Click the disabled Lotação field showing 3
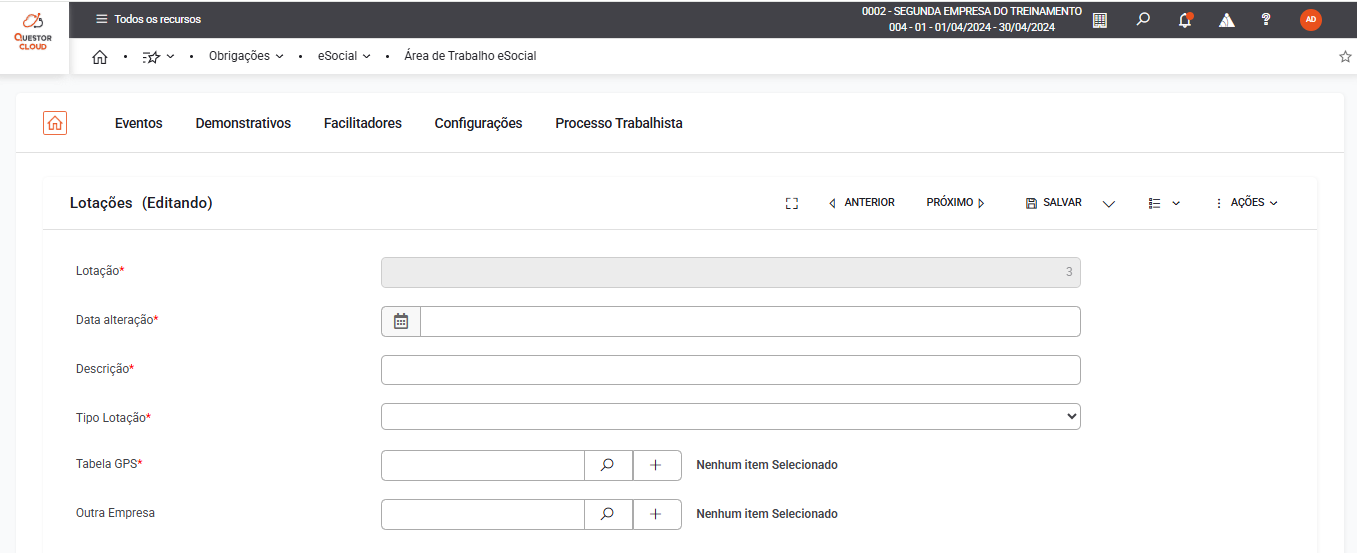 tap(731, 273)
